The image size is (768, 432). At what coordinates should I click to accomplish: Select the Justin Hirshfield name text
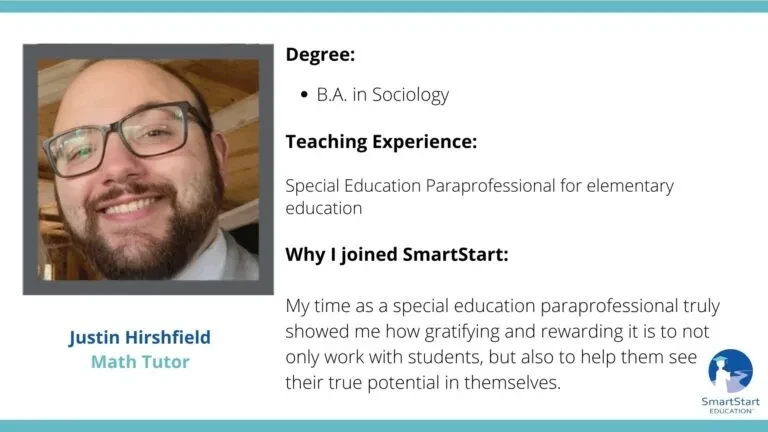(140, 337)
